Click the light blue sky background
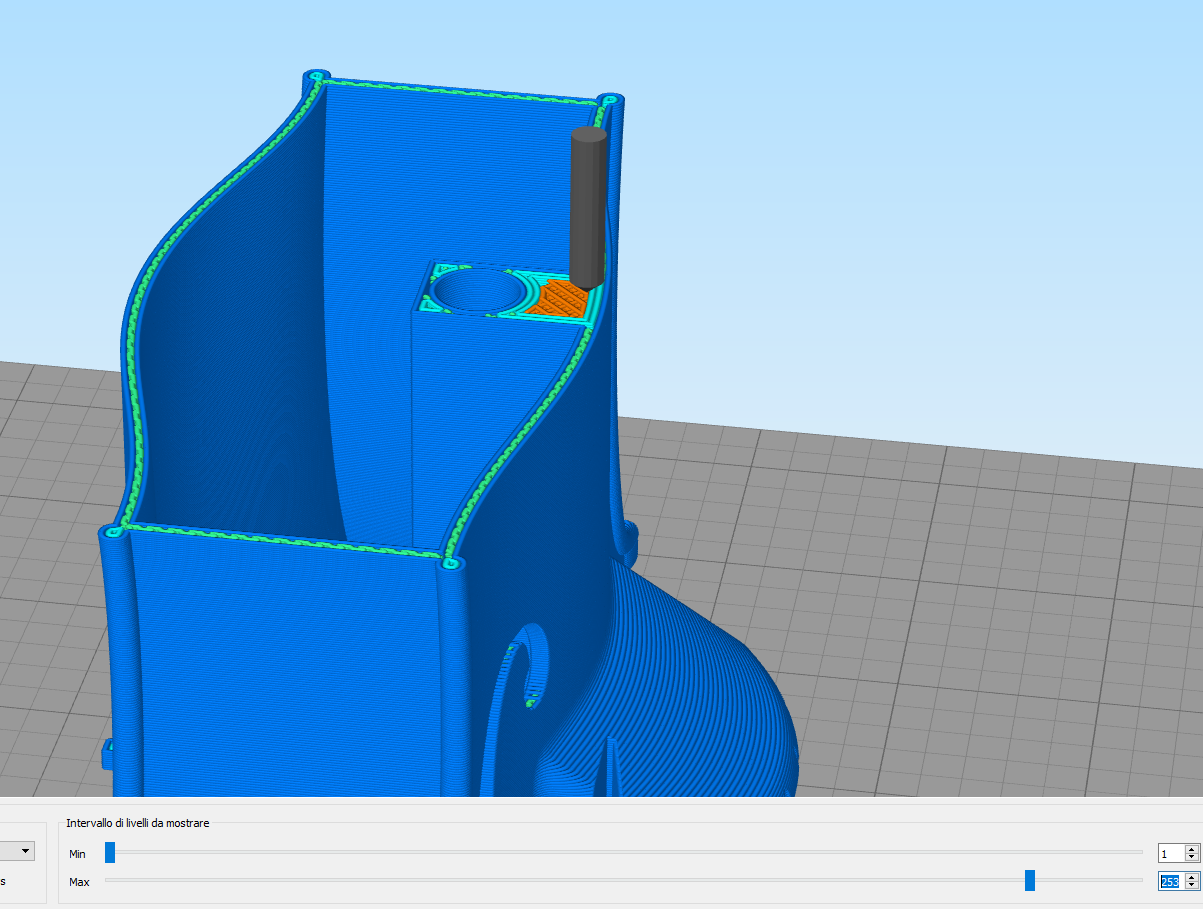Screen dimensions: 1203x909 click(x=900, y=150)
